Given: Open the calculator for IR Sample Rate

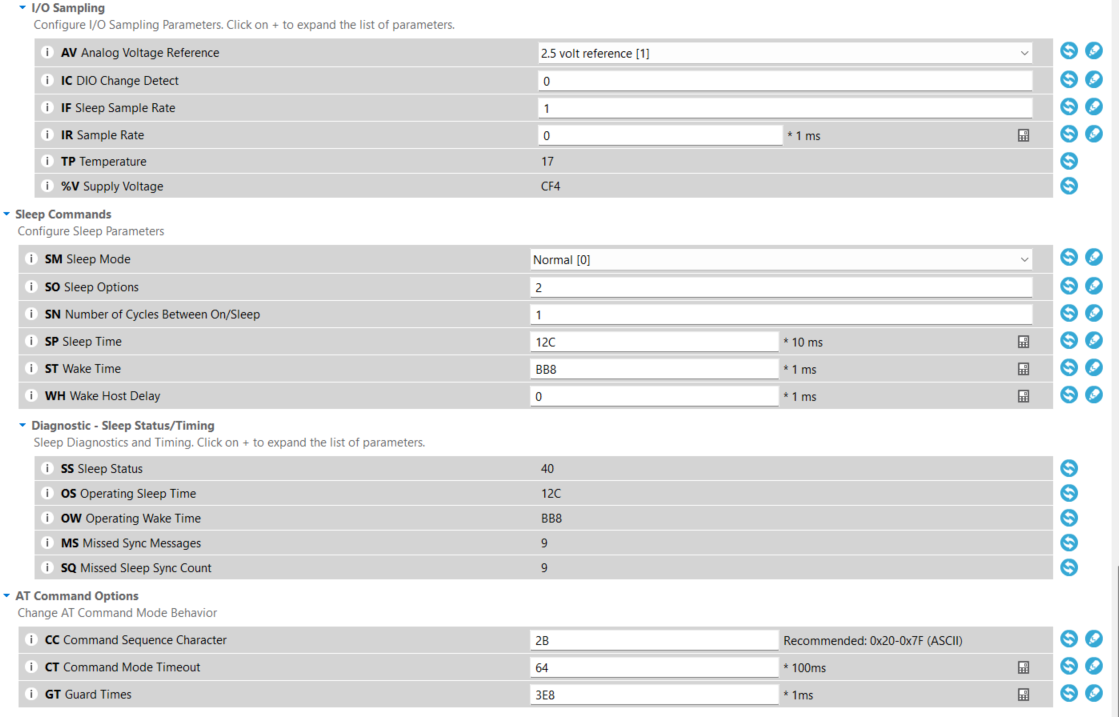Looking at the screenshot, I should tap(1023, 135).
